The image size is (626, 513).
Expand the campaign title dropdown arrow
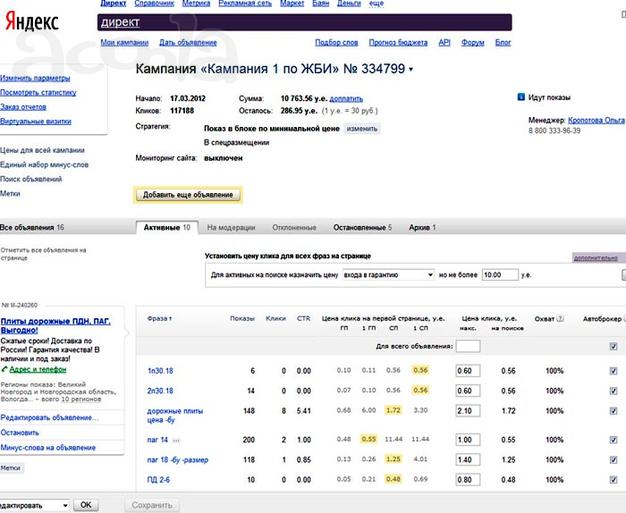click(411, 69)
